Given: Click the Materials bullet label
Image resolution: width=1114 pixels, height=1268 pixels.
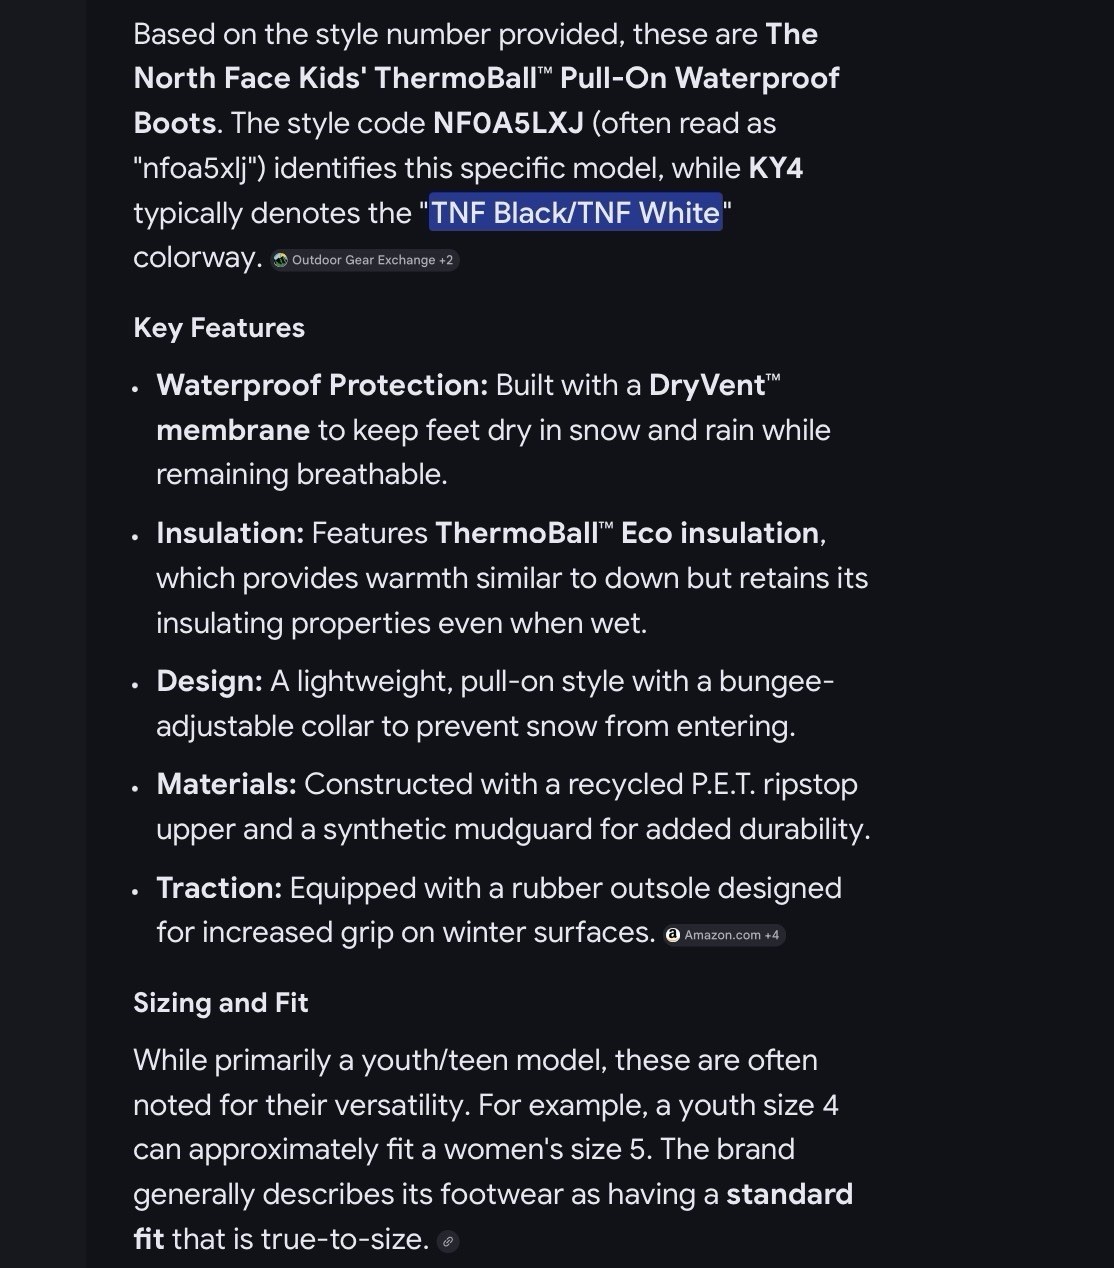Looking at the screenshot, I should point(226,784).
